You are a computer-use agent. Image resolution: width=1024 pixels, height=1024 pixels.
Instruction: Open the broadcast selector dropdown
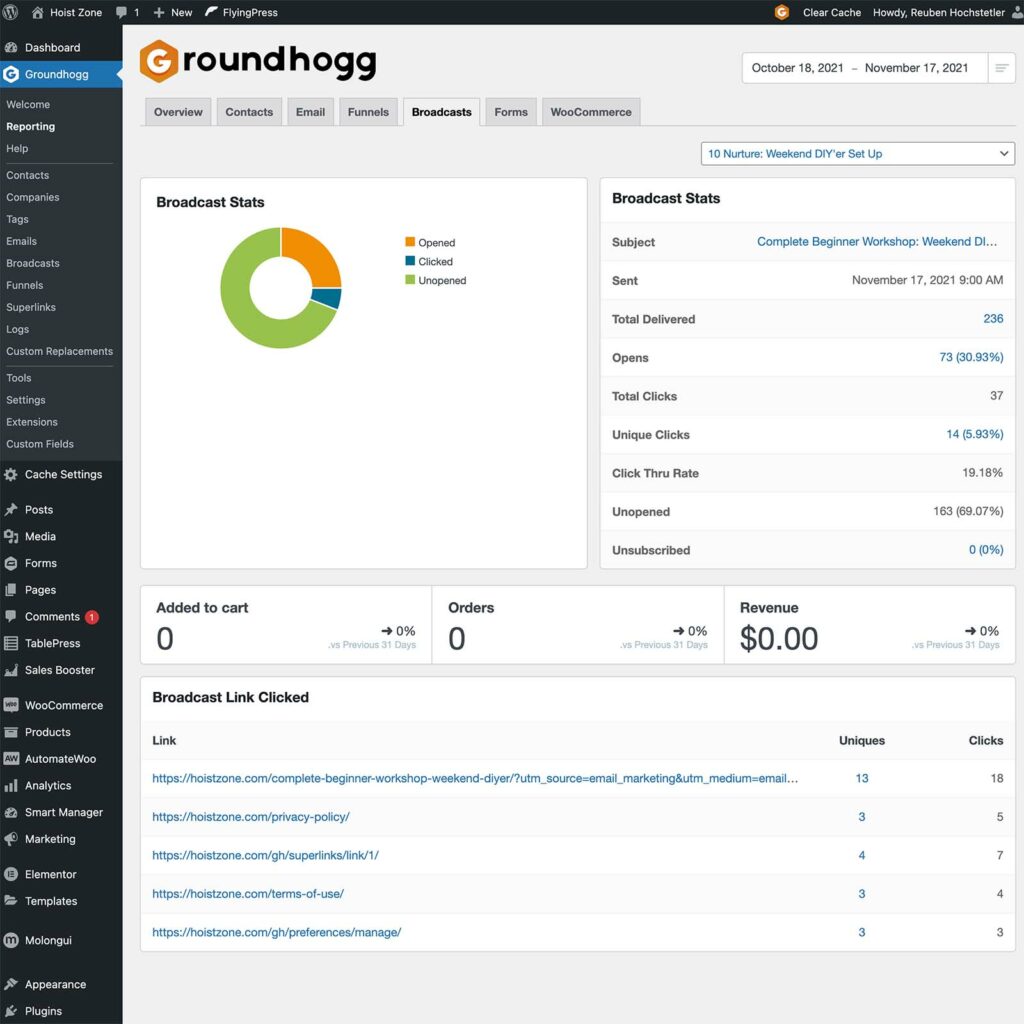tap(856, 153)
